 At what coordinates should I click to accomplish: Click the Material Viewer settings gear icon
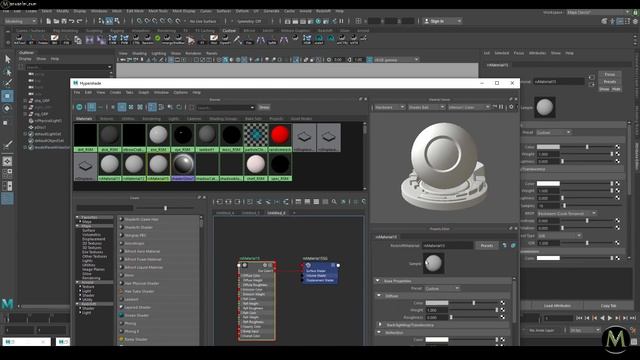(511, 107)
